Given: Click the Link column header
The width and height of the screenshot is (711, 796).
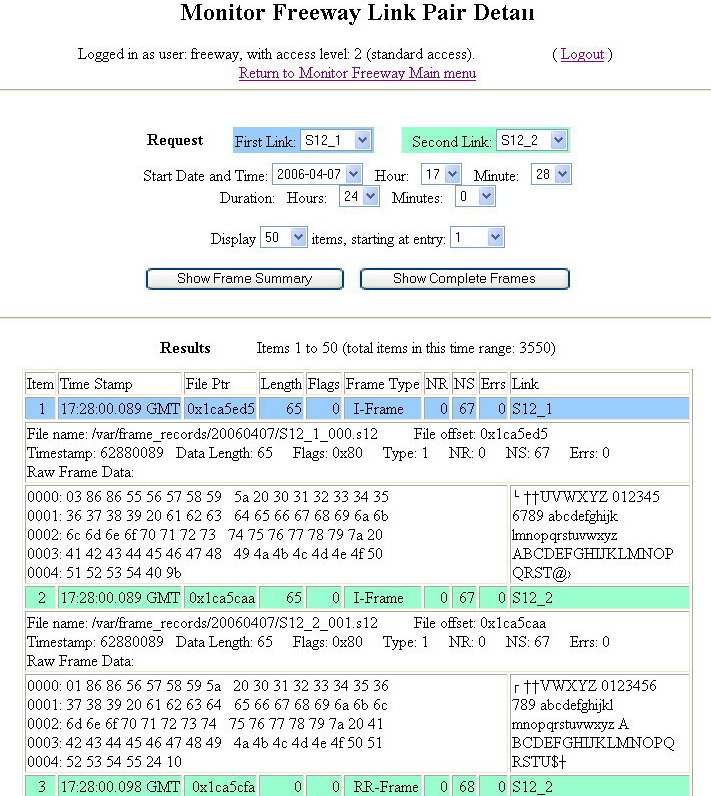Looking at the screenshot, I should click(x=524, y=384).
